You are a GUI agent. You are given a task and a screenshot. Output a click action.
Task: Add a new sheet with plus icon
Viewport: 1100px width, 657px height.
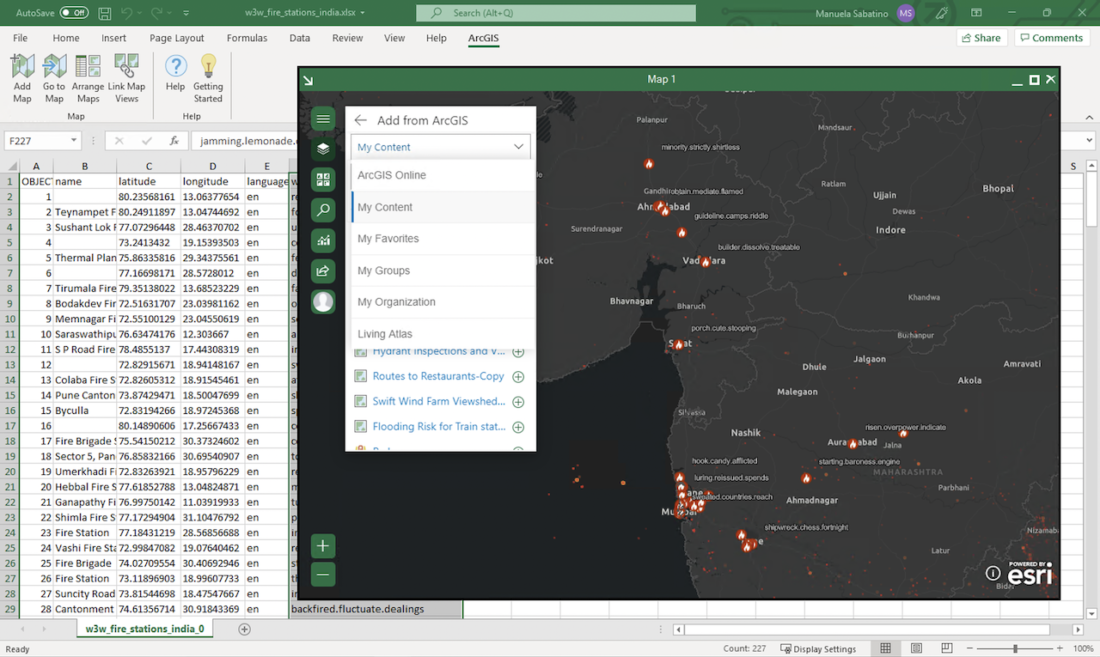244,629
